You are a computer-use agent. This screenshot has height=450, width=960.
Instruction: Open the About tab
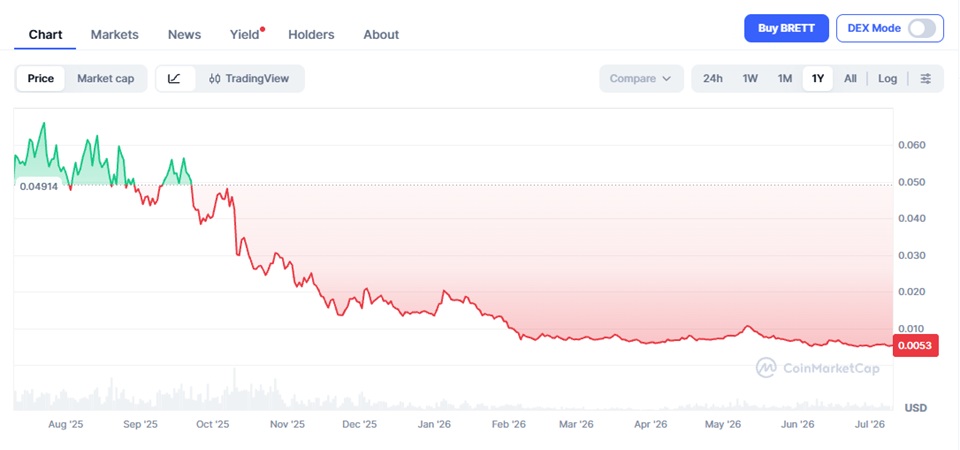click(381, 35)
